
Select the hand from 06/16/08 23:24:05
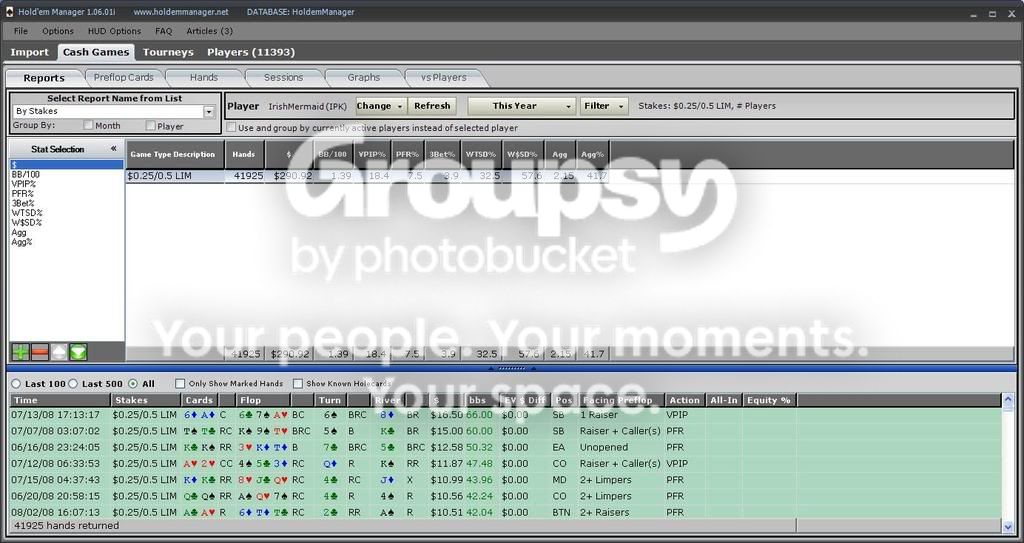click(x=506, y=447)
